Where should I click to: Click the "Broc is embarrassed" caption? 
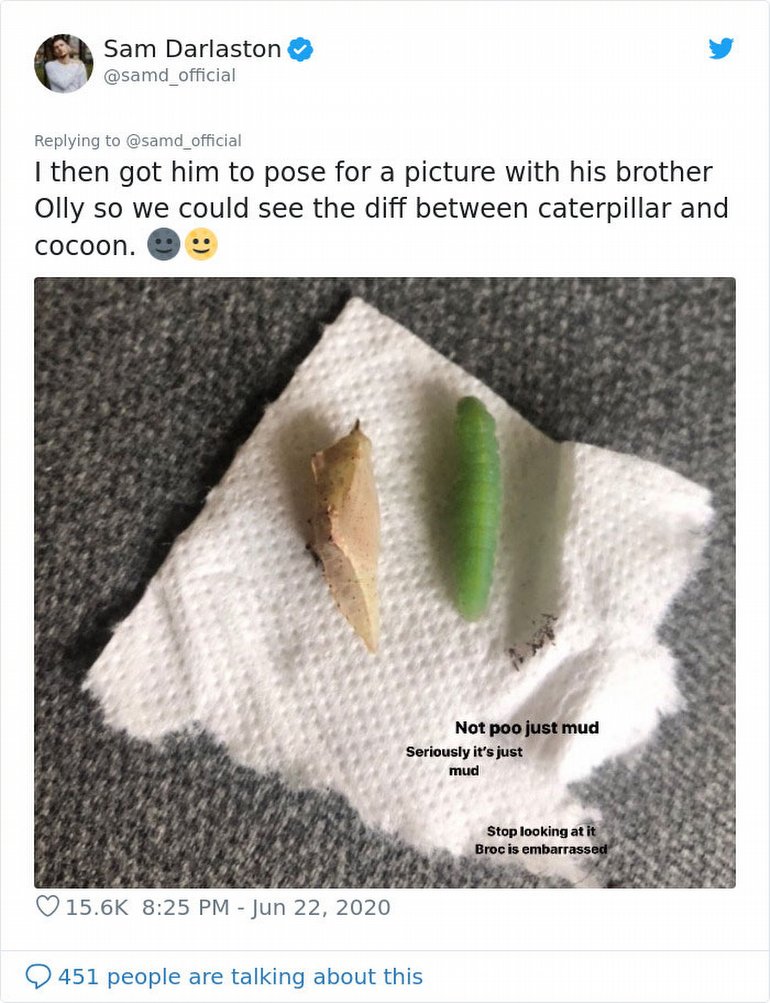click(x=540, y=849)
